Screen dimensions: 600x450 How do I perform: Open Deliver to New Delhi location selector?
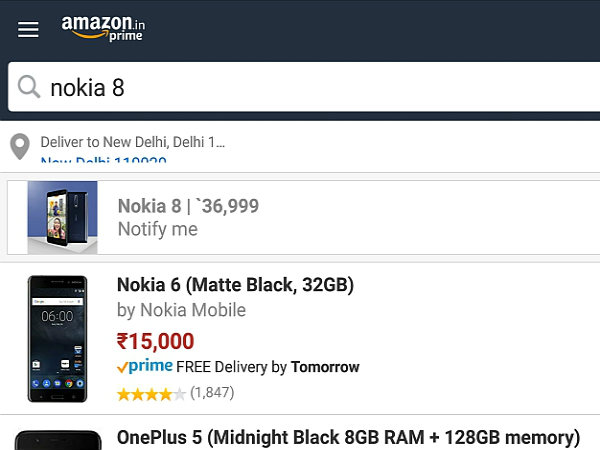coord(132,142)
